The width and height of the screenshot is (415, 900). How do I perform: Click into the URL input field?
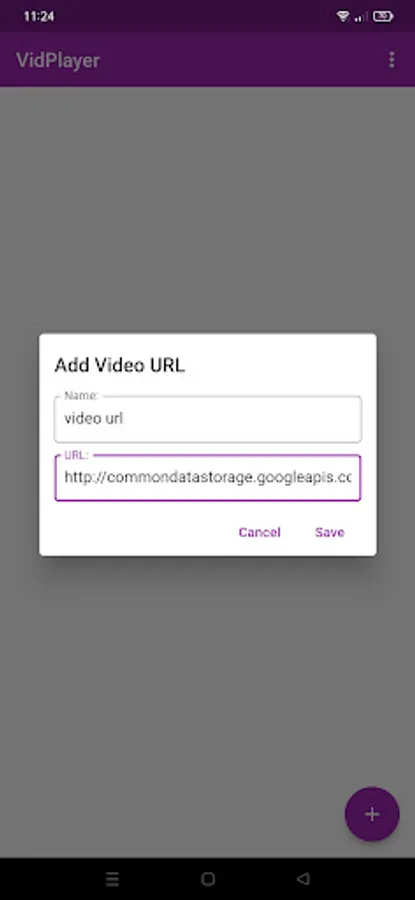pos(208,478)
